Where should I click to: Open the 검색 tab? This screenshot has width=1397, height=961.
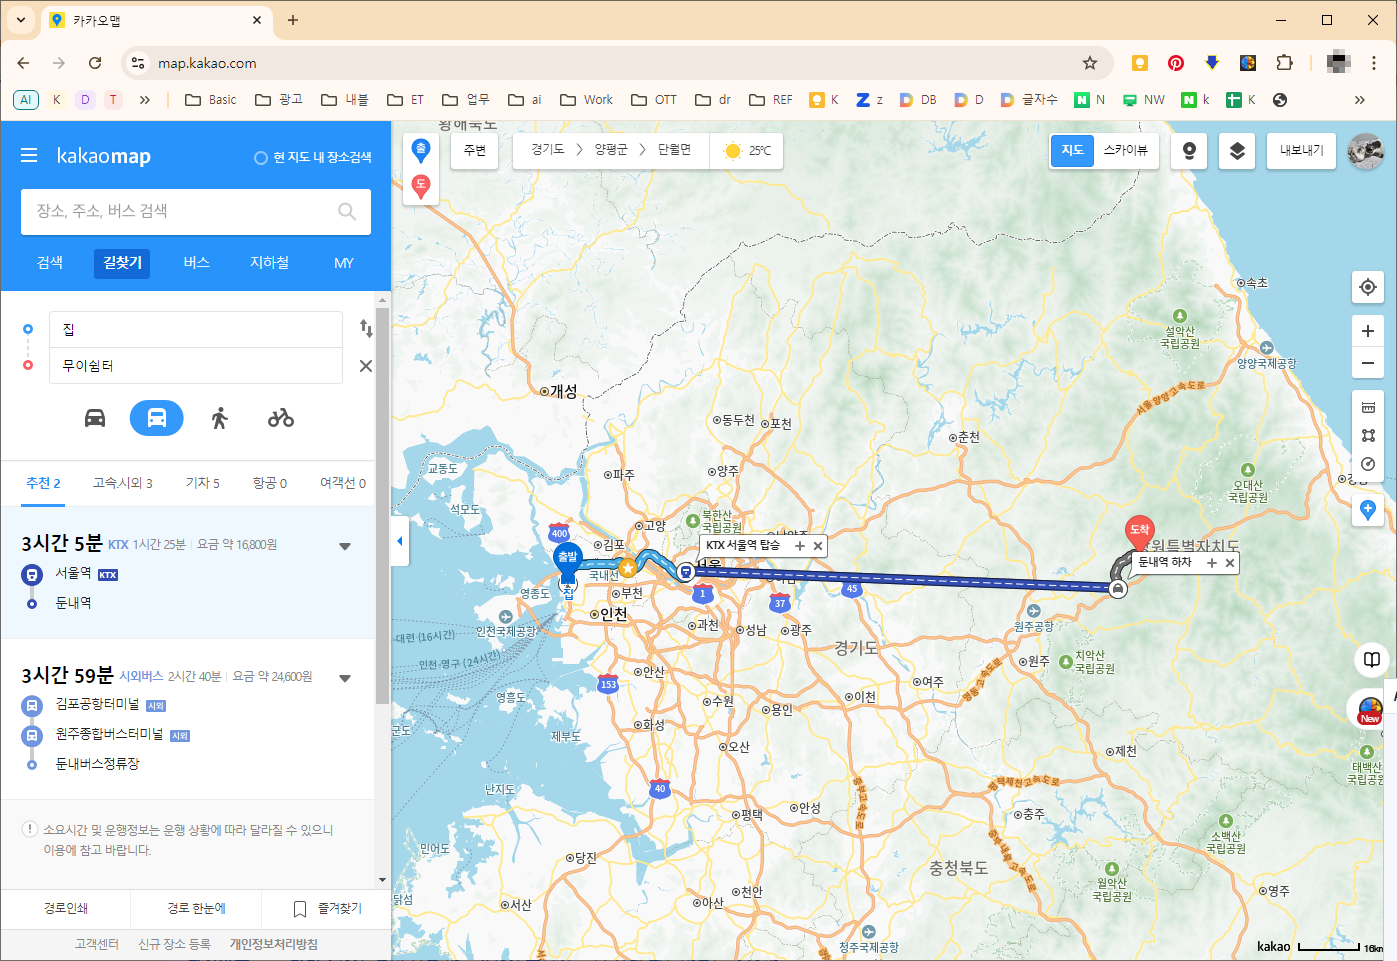50,263
